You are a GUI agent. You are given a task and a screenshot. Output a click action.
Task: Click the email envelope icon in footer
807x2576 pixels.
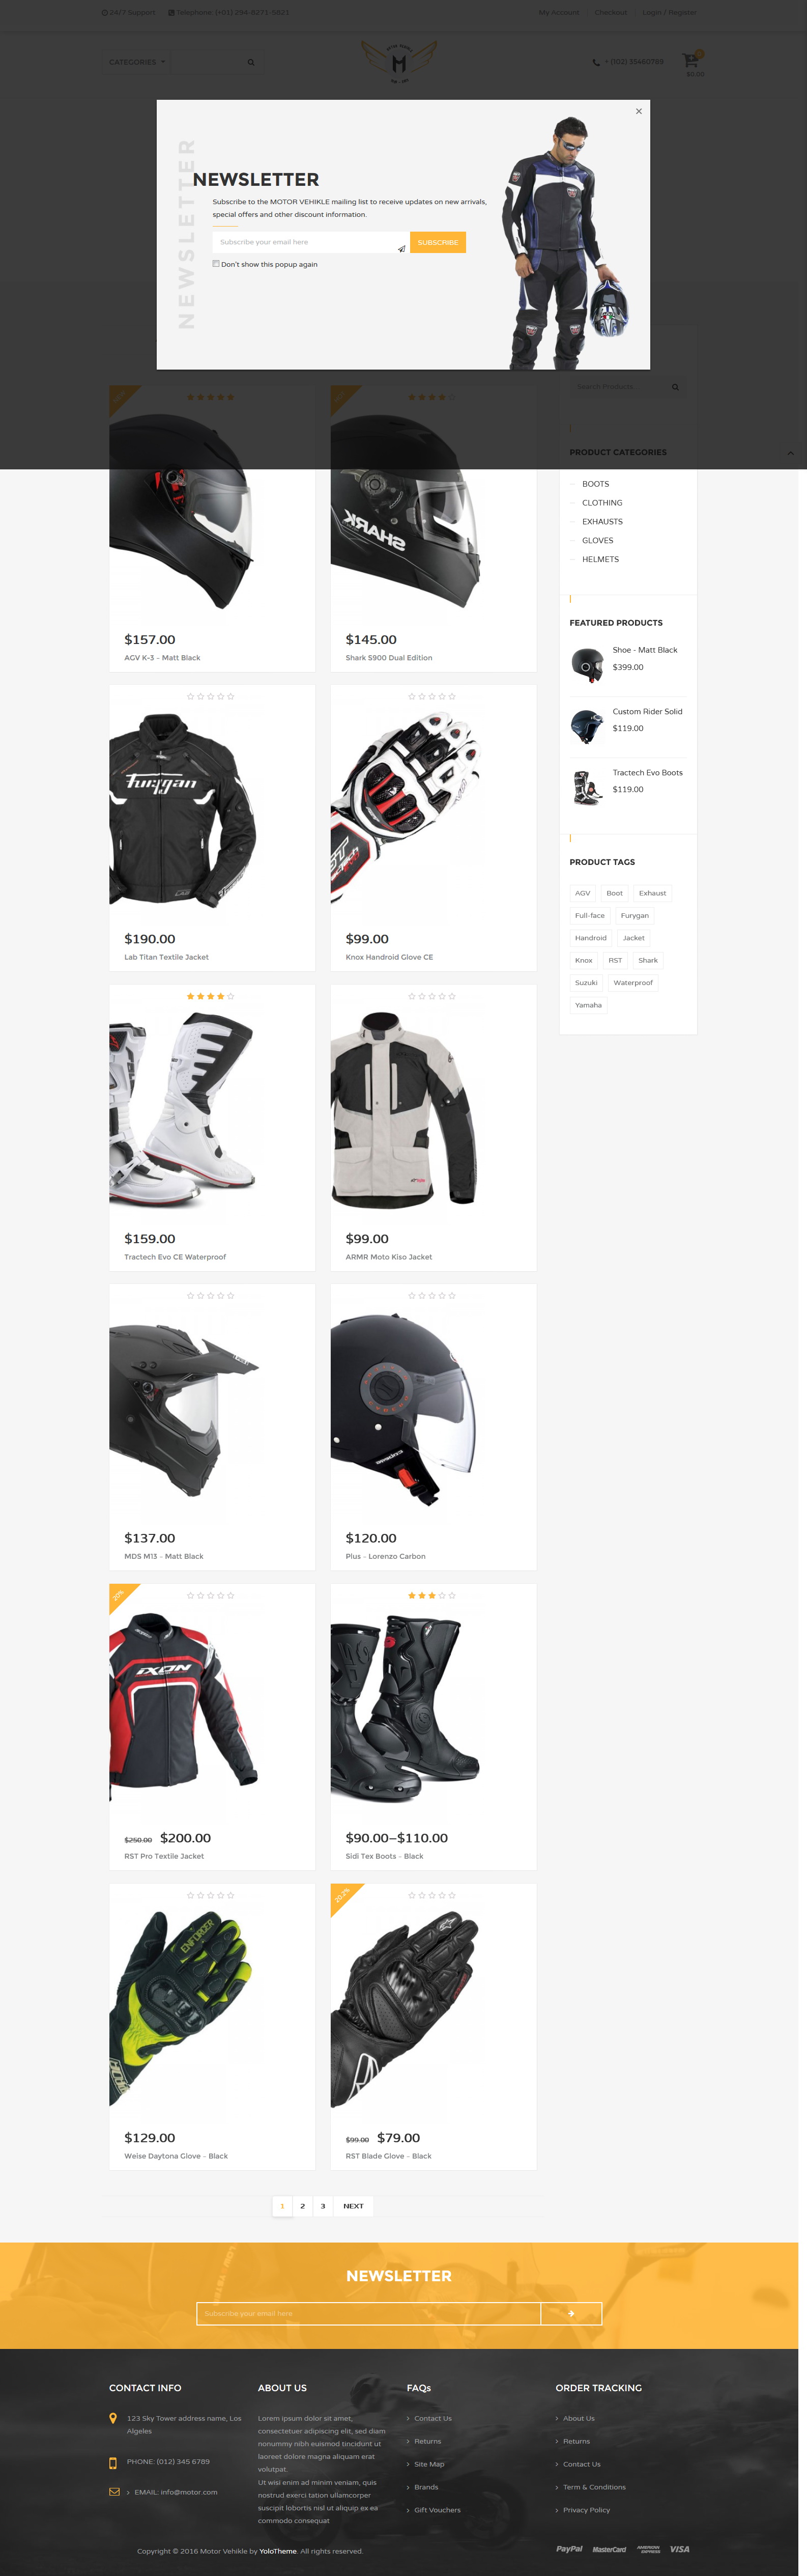tap(114, 2491)
